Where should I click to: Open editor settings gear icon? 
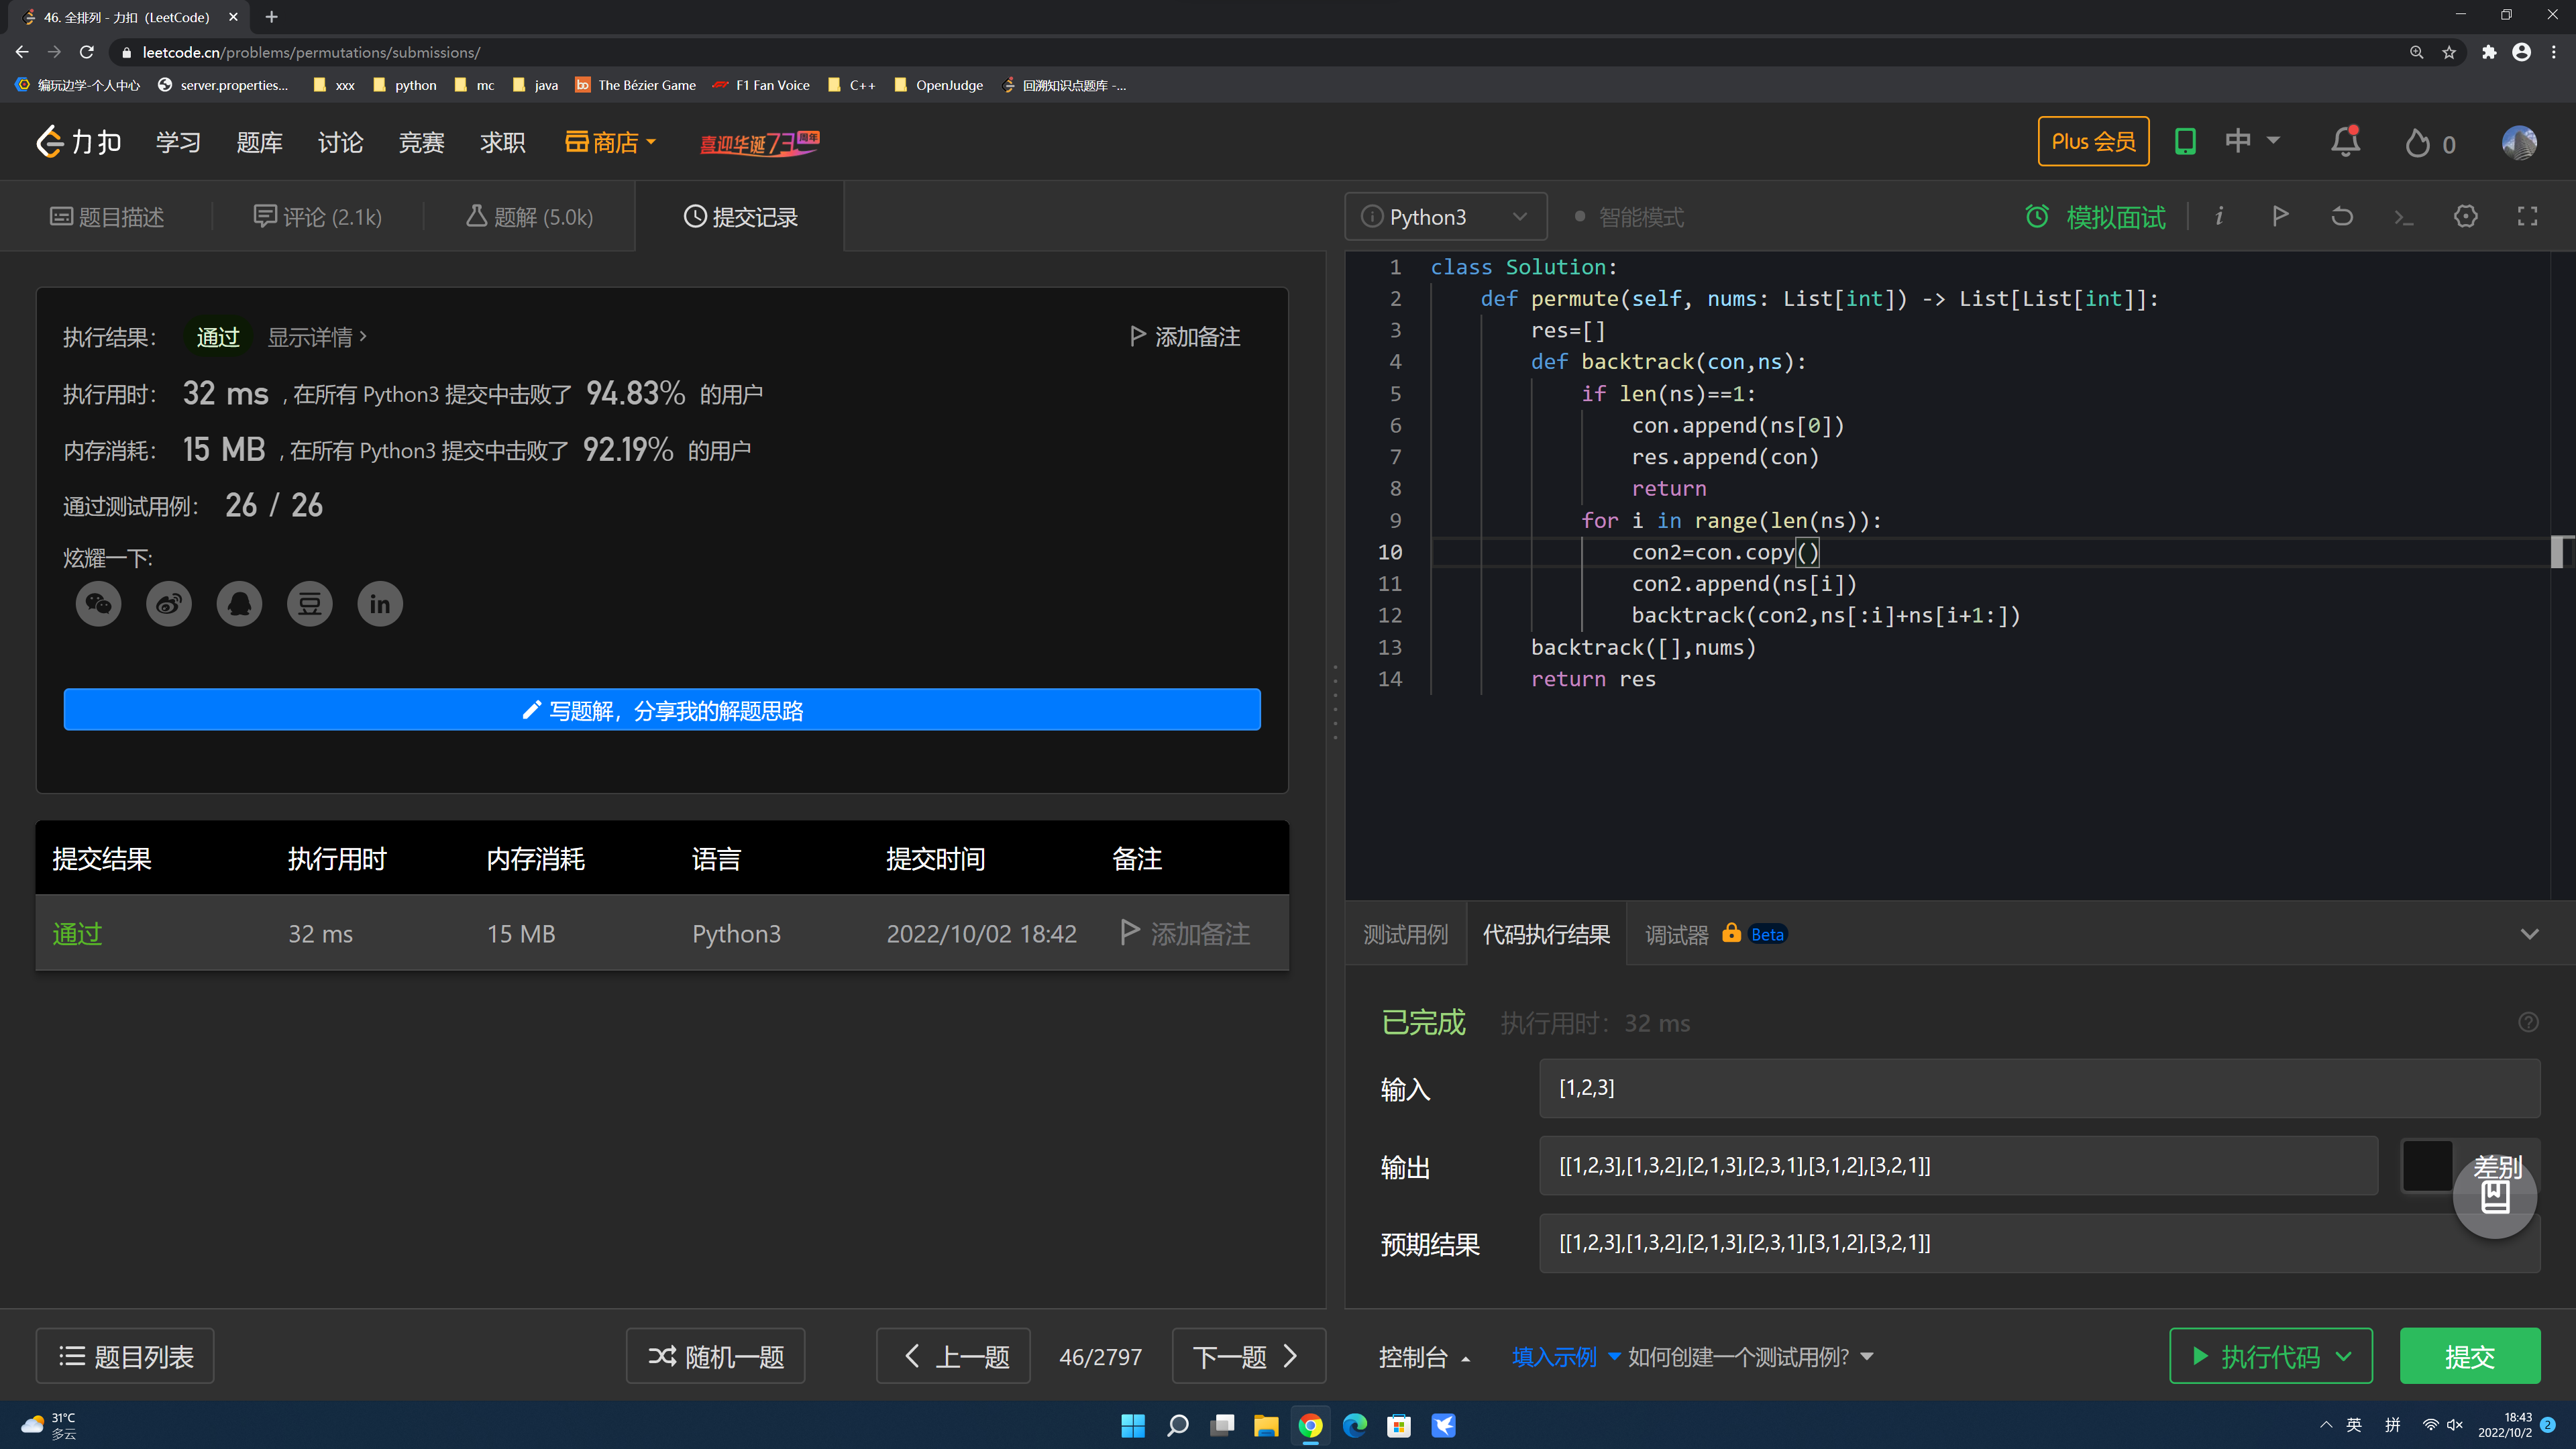(x=2465, y=216)
